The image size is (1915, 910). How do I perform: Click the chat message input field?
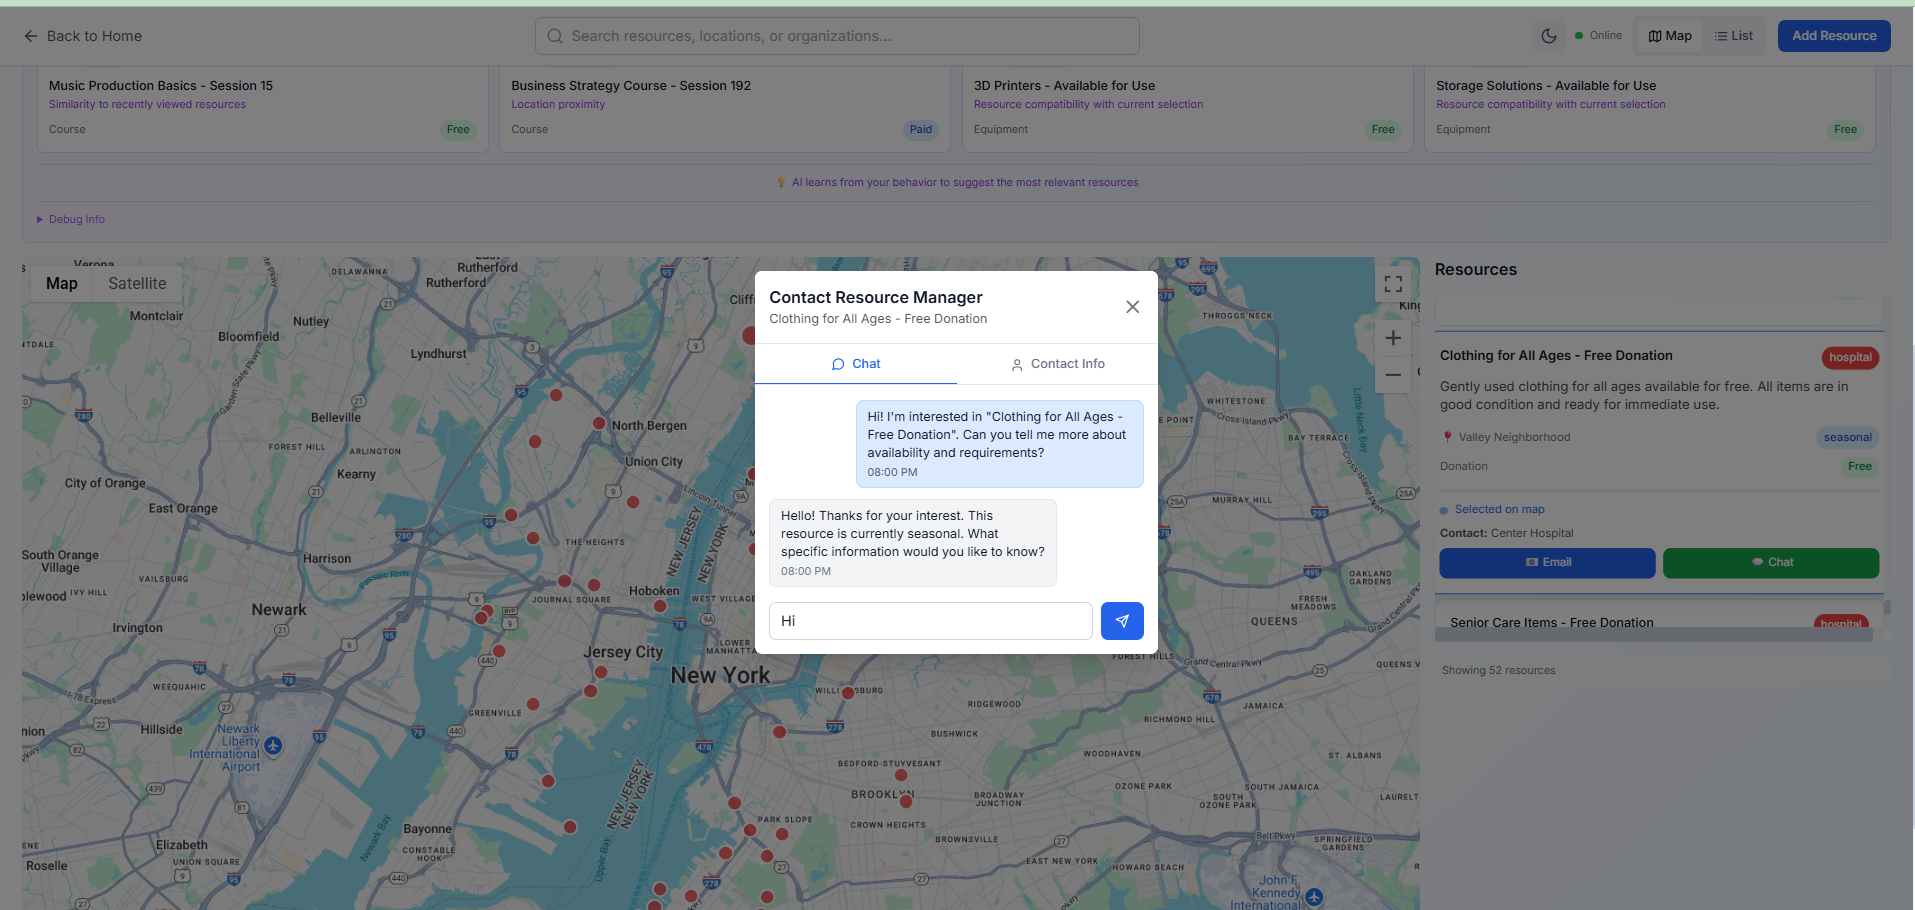pyautogui.click(x=931, y=621)
